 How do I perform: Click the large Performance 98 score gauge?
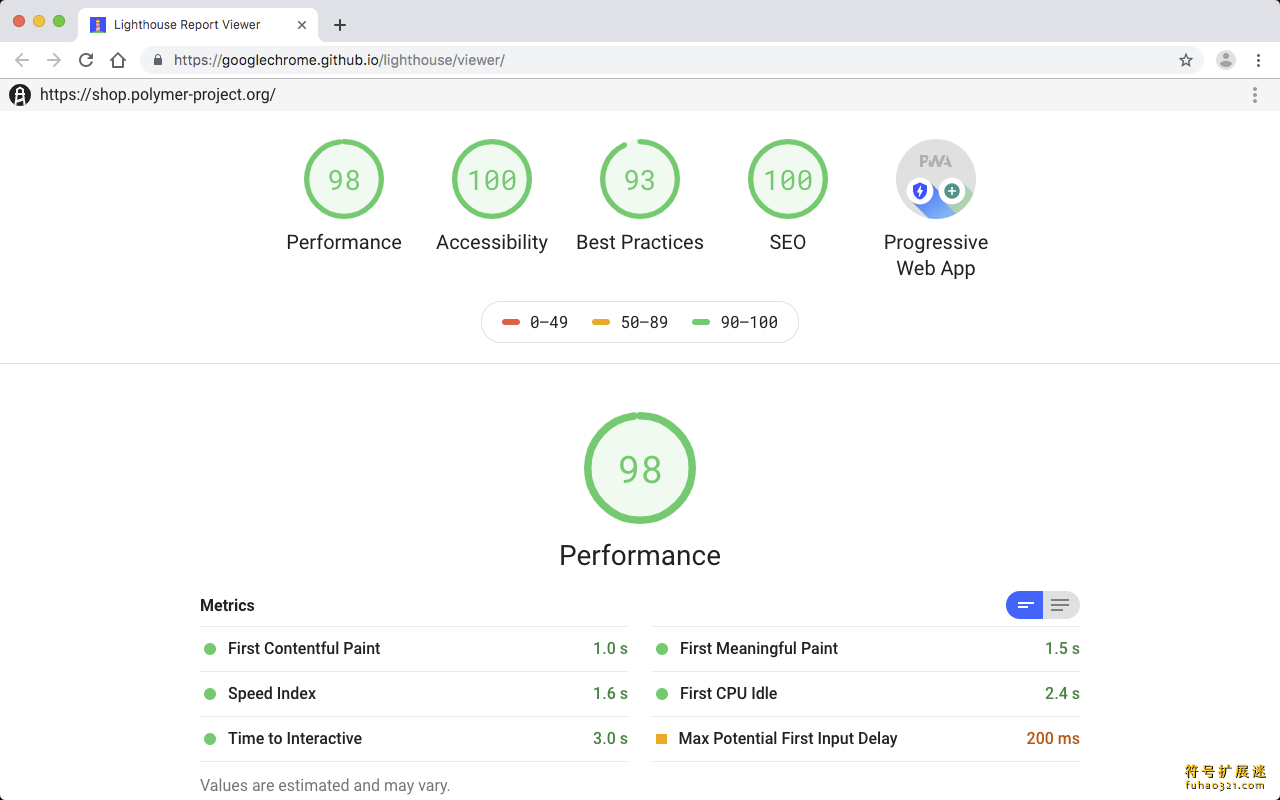[640, 468]
